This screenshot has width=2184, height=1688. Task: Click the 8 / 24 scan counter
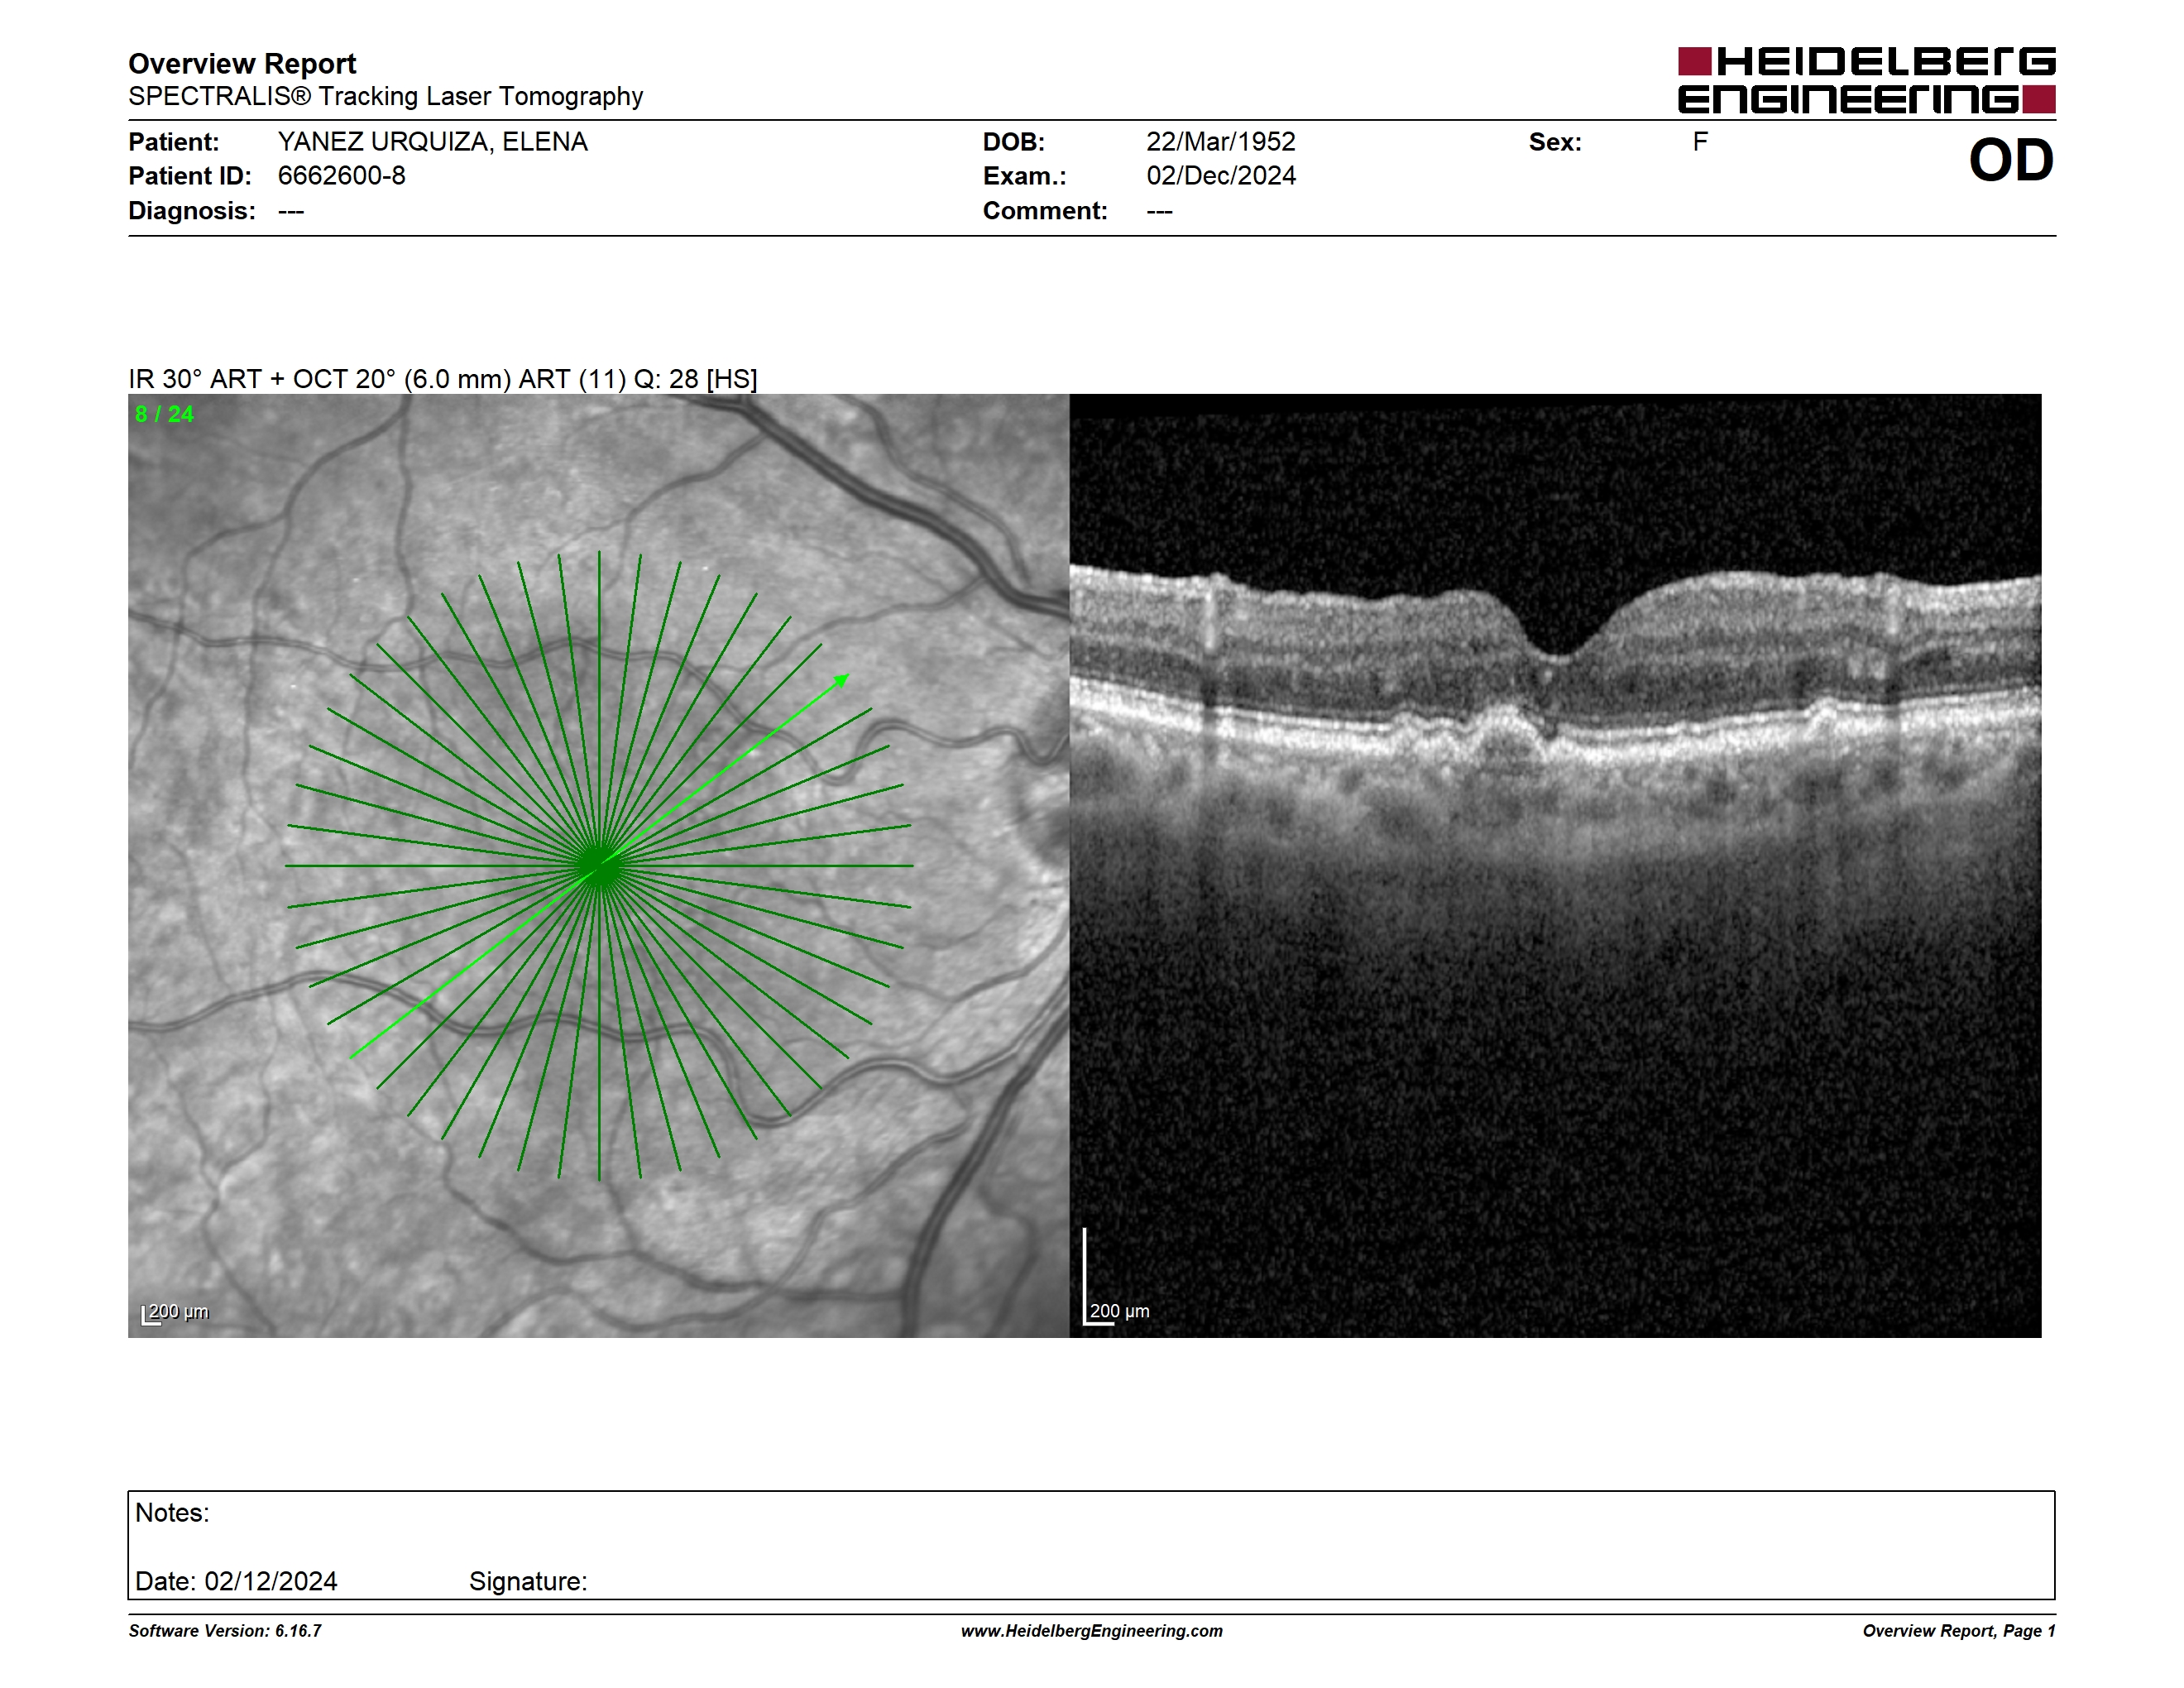point(164,414)
